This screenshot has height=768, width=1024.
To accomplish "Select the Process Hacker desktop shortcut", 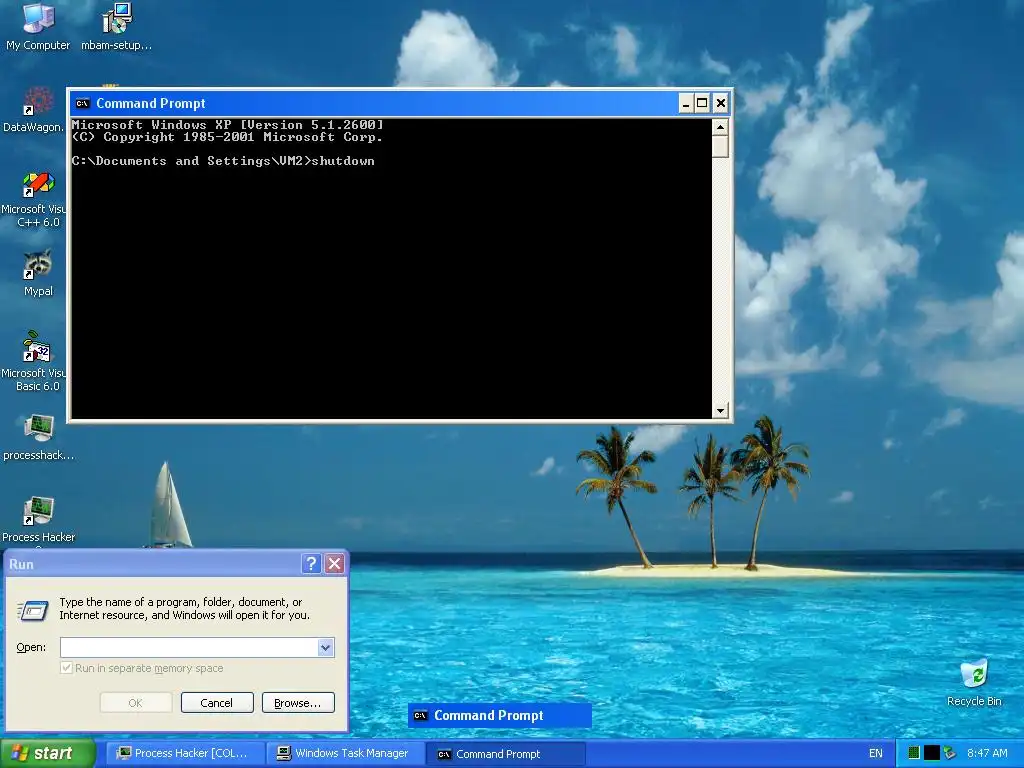I will pyautogui.click(x=38, y=520).
